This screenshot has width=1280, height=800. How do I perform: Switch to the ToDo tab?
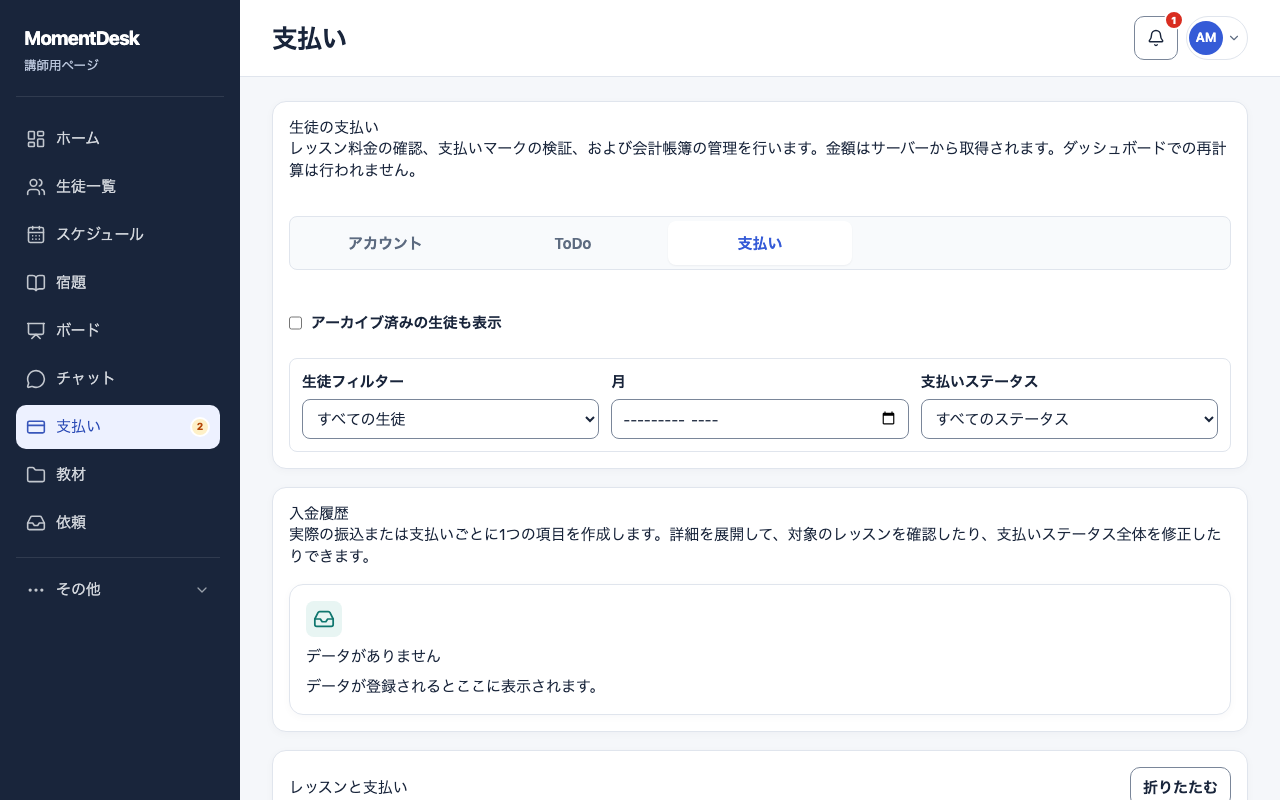(573, 243)
